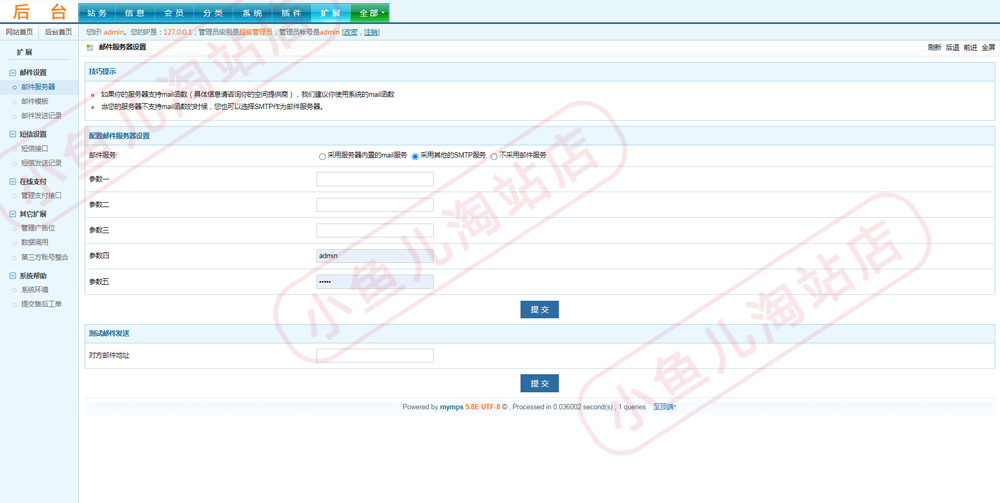The image size is (1000, 503).
Task: Open the 插件 top menu
Action: 291,13
